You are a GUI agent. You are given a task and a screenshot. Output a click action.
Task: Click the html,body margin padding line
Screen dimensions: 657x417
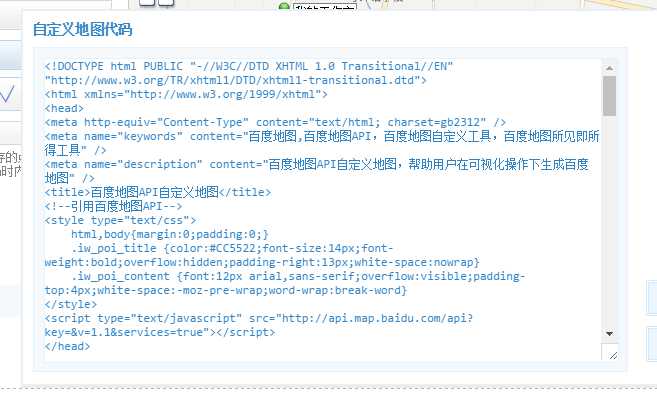point(170,234)
